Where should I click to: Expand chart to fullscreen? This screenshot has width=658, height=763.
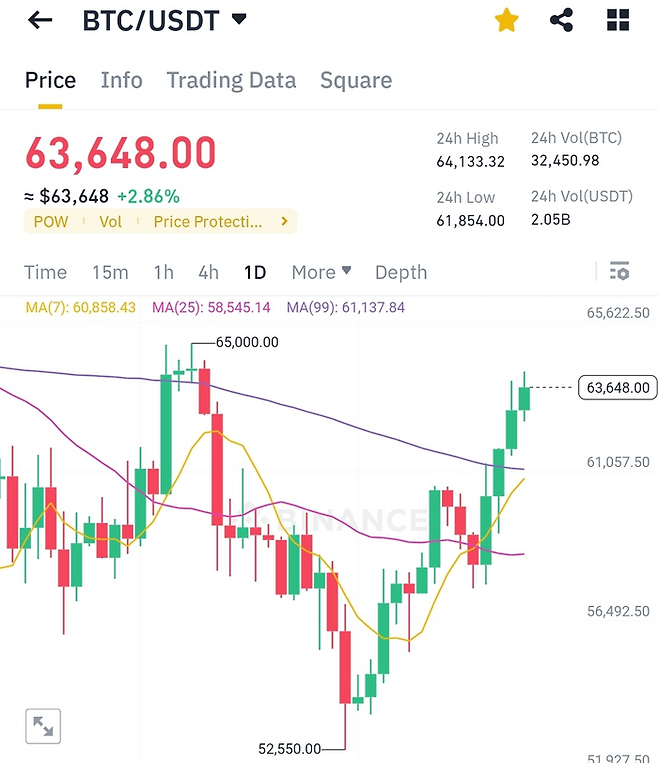[x=43, y=726]
